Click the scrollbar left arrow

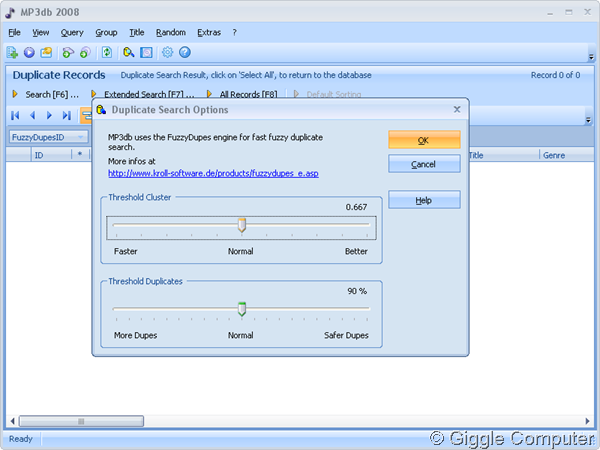(12, 421)
